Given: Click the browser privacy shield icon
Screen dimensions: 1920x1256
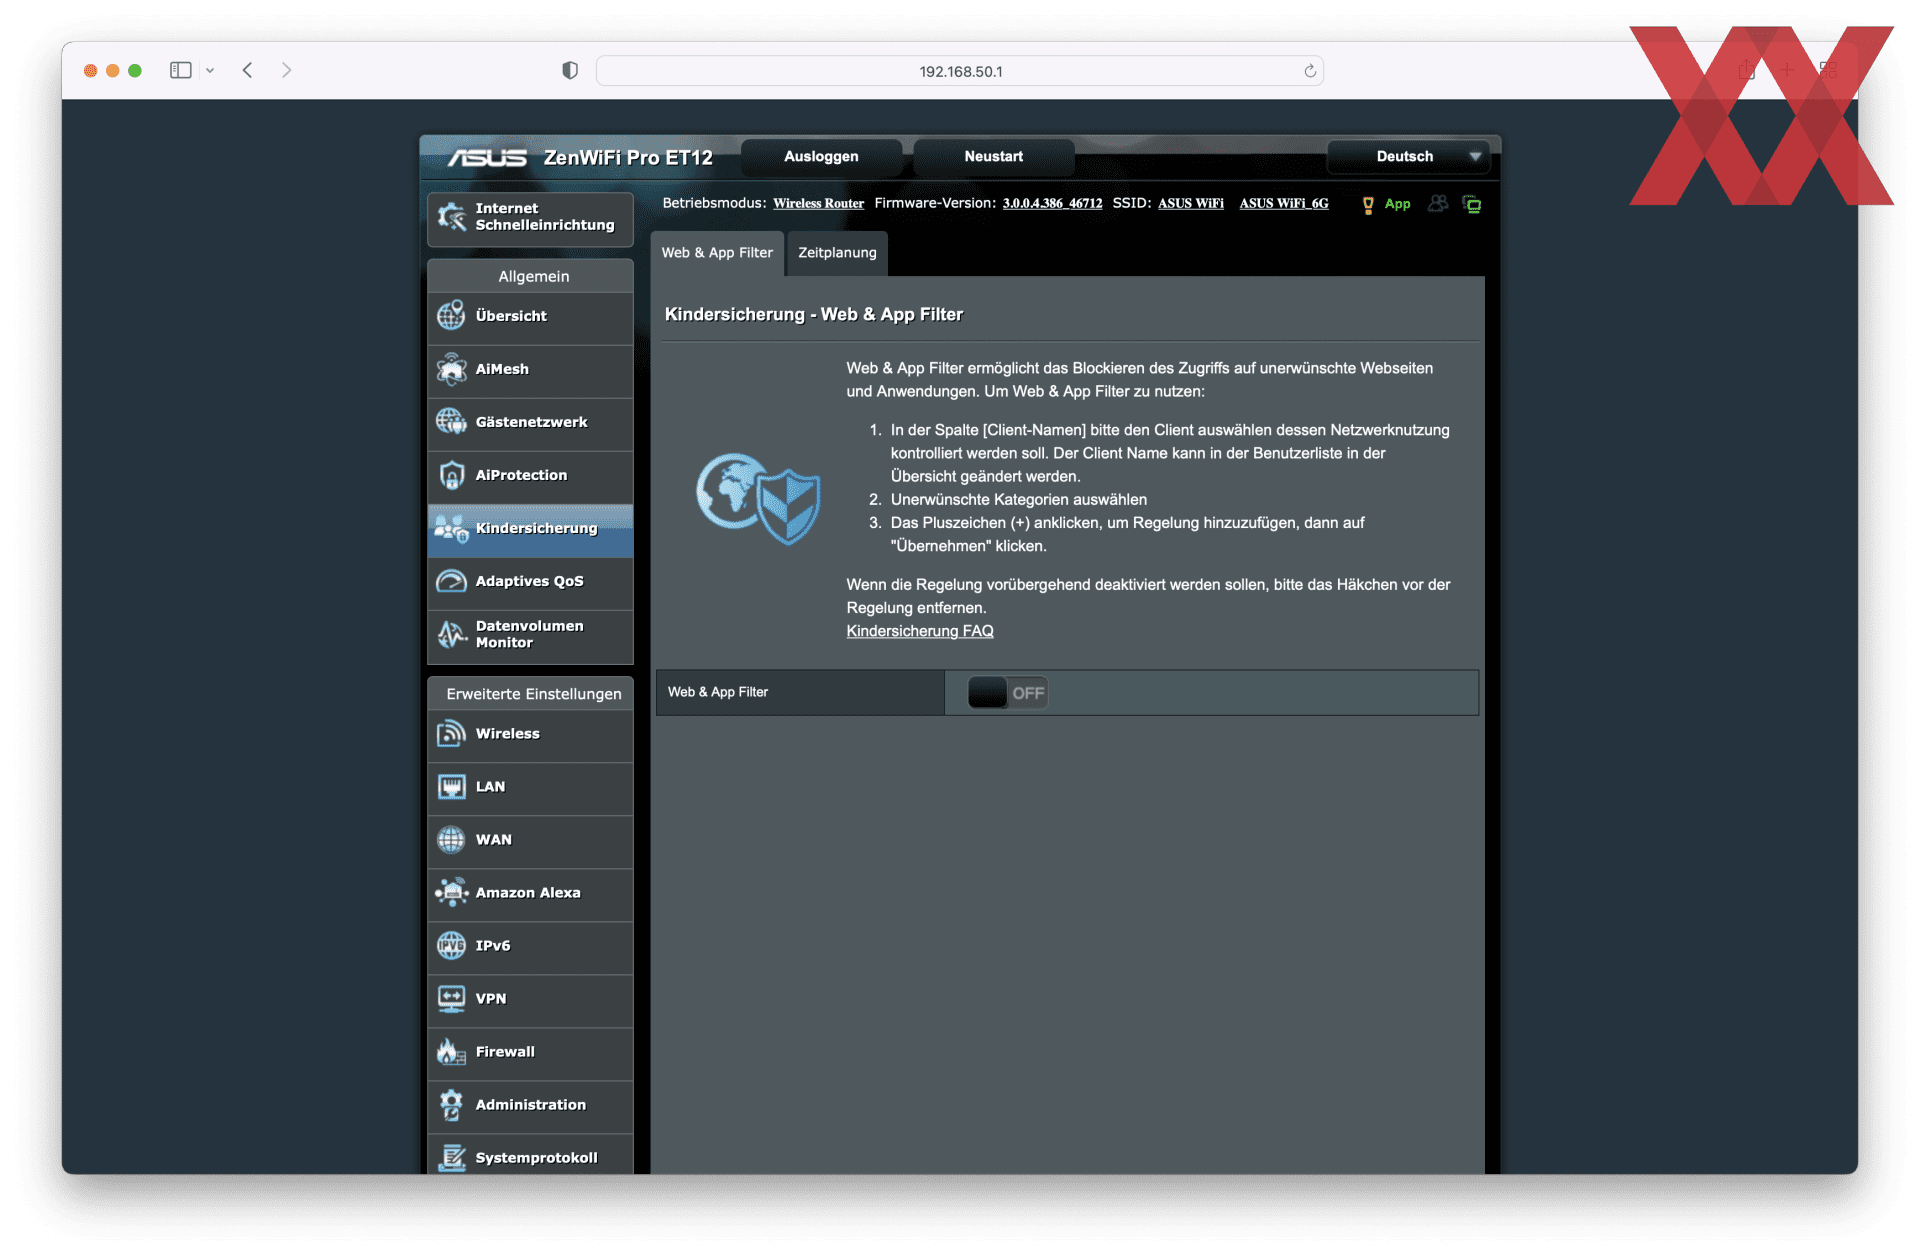Looking at the screenshot, I should tap(570, 70).
